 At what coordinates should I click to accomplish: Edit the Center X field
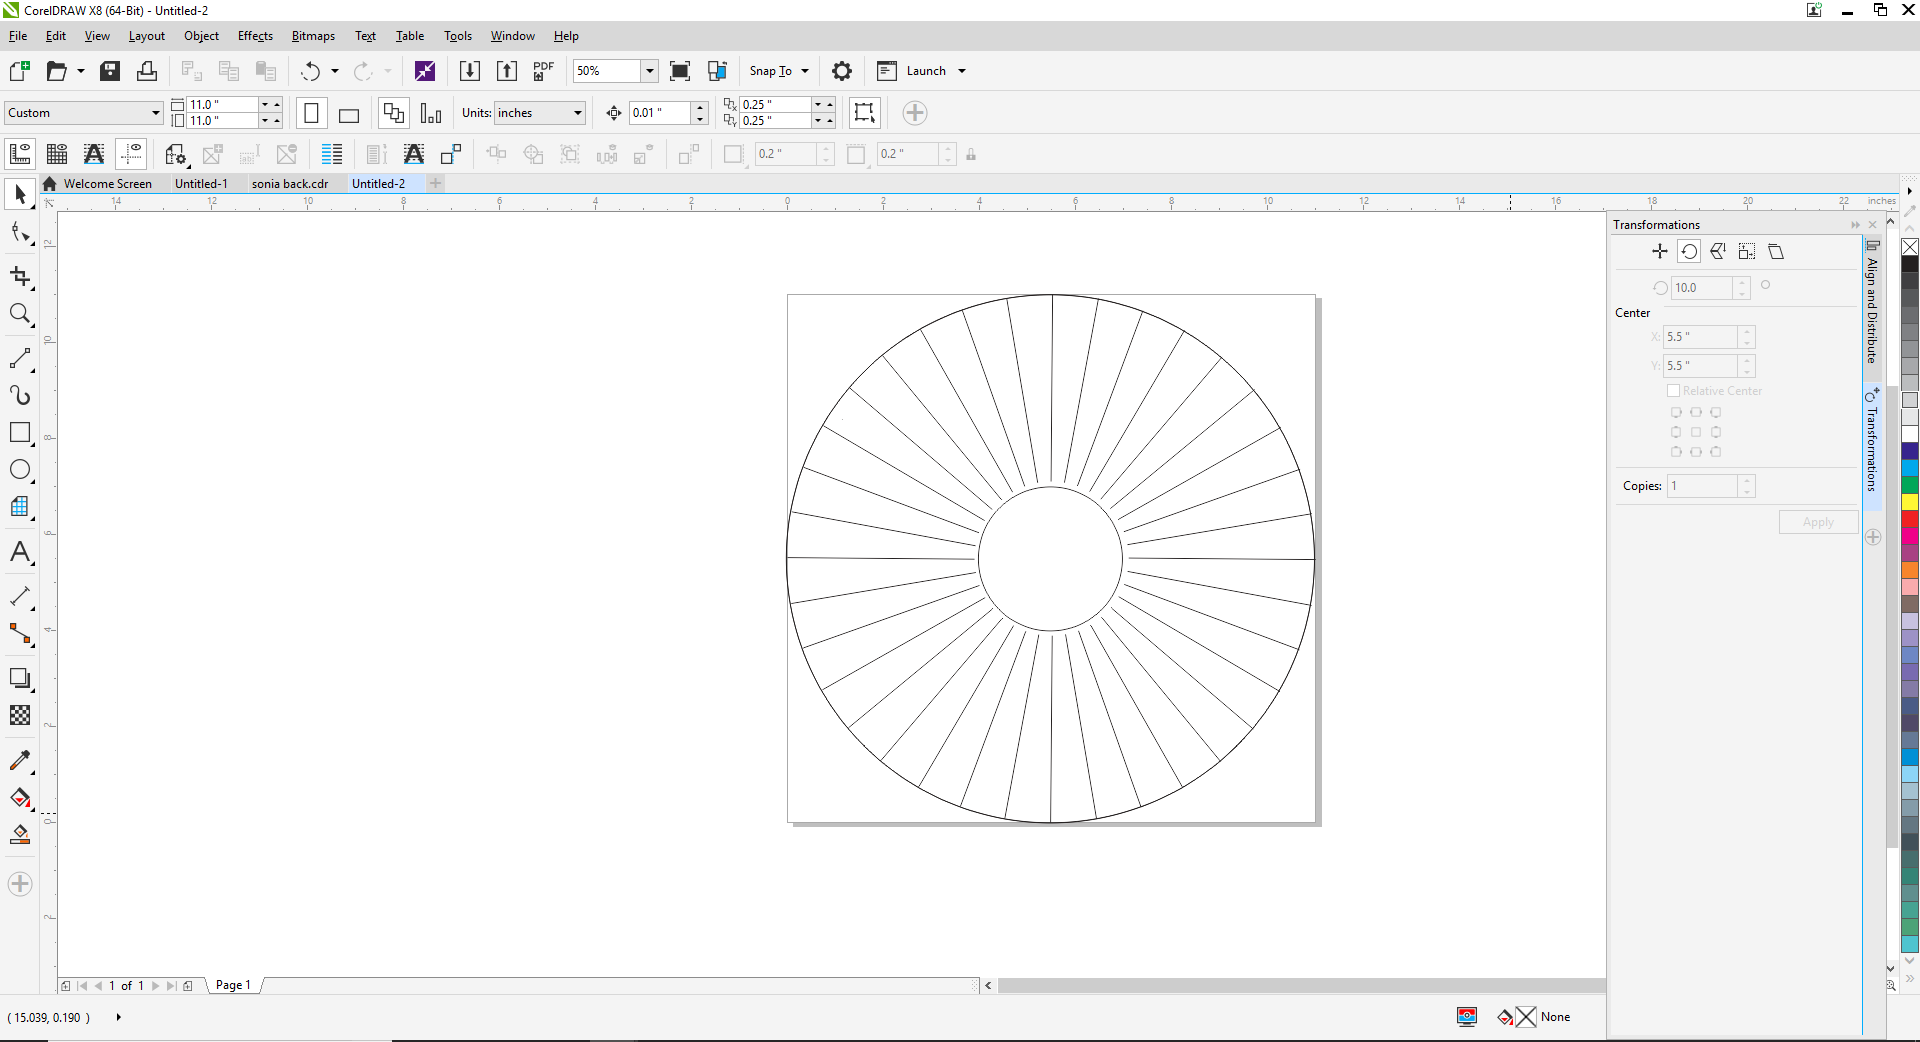(1701, 337)
